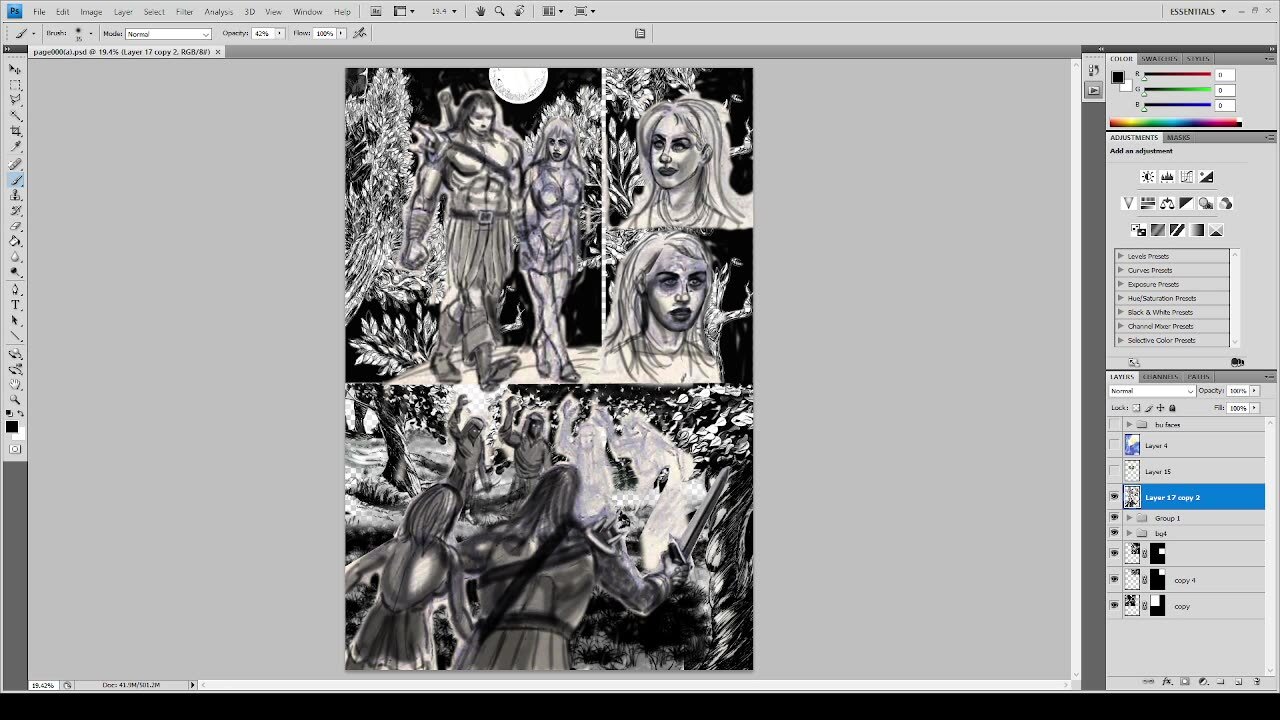Open the brush Mode dropdown
Viewport: 1280px width, 720px height.
point(168,34)
